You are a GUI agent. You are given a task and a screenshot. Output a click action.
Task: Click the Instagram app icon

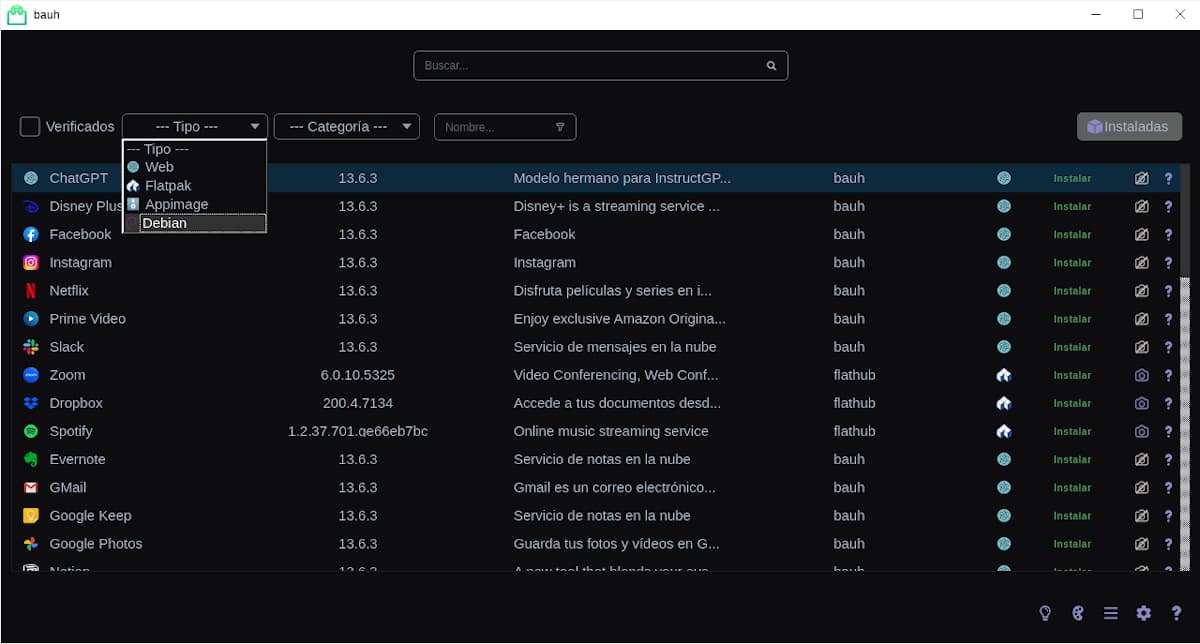point(31,262)
